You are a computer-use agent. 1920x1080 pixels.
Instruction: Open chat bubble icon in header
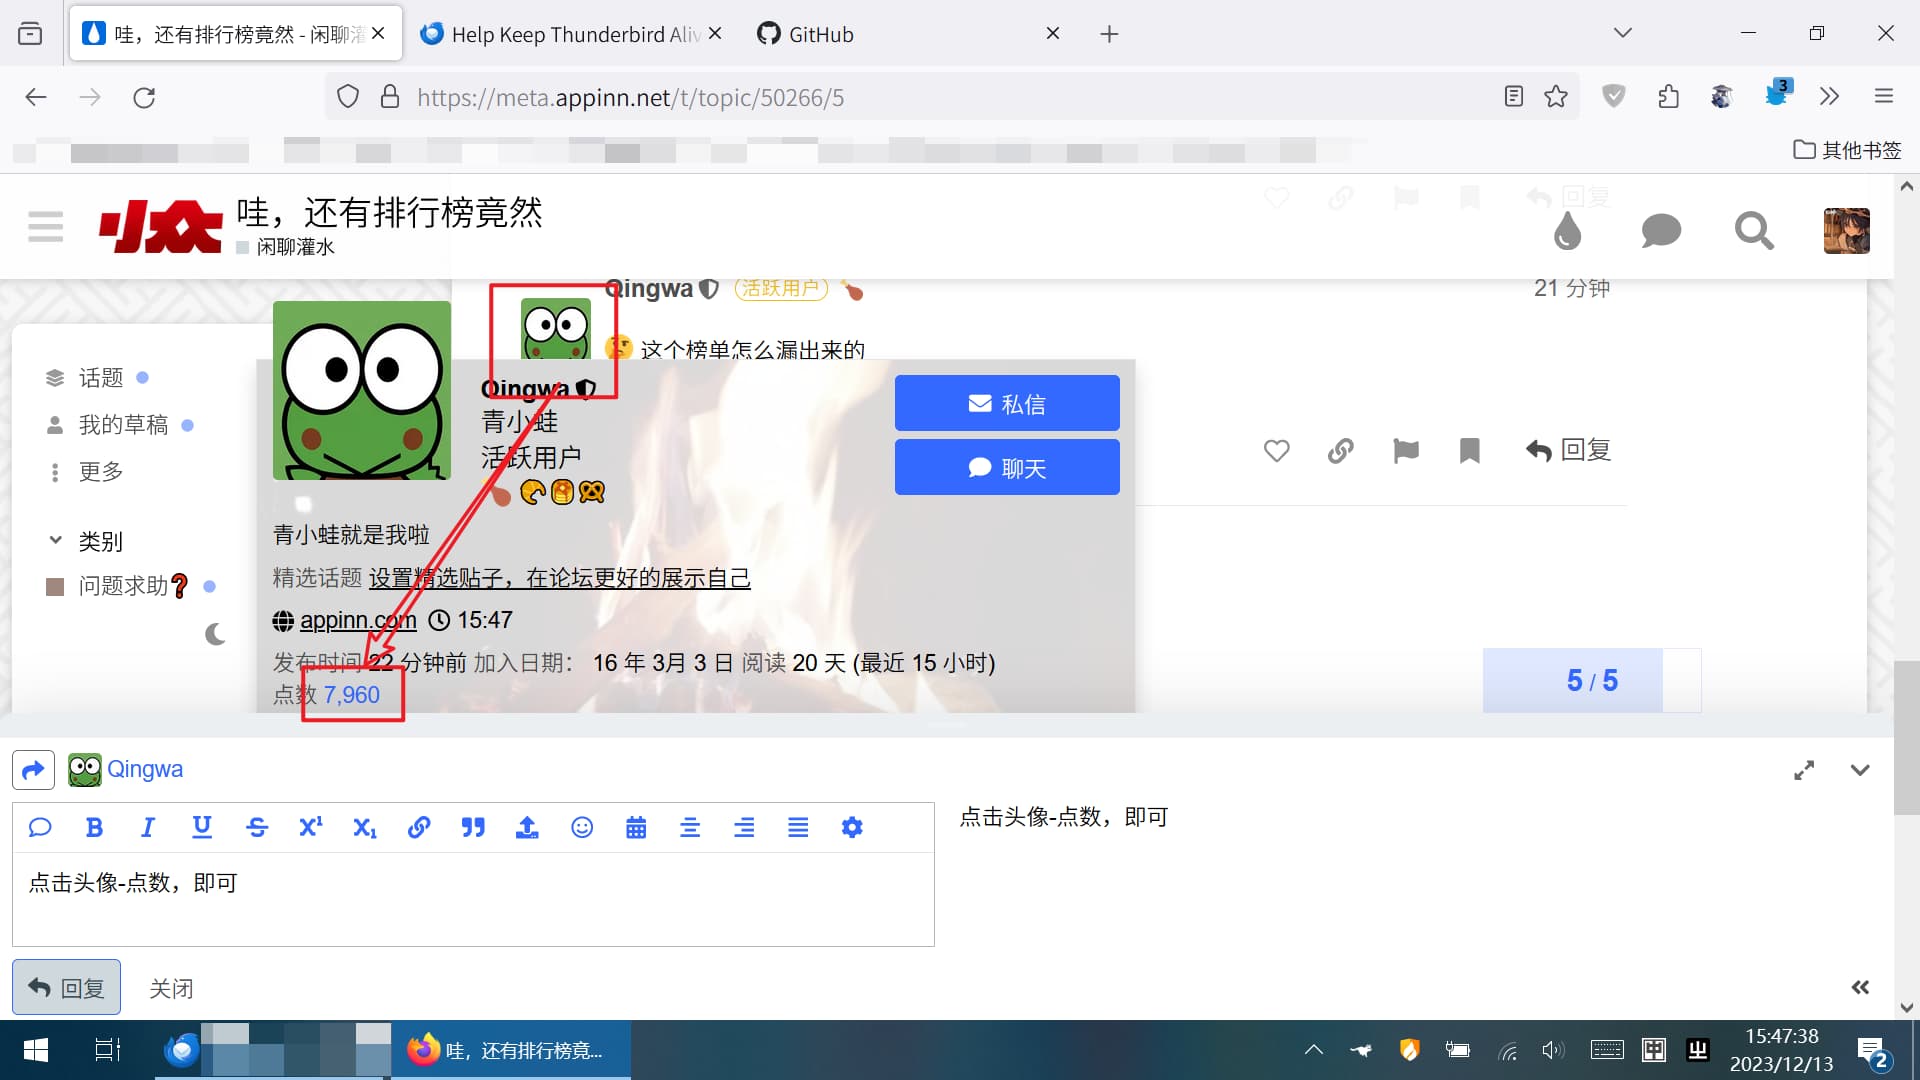pos(1661,231)
